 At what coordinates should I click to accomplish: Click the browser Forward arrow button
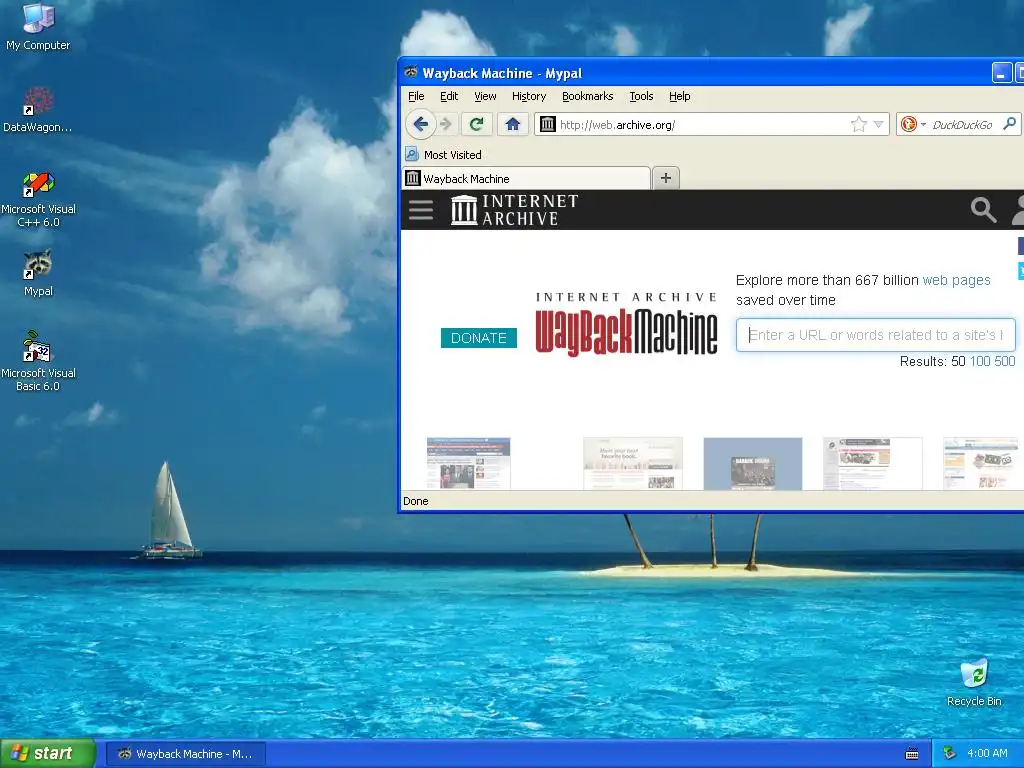pos(446,124)
